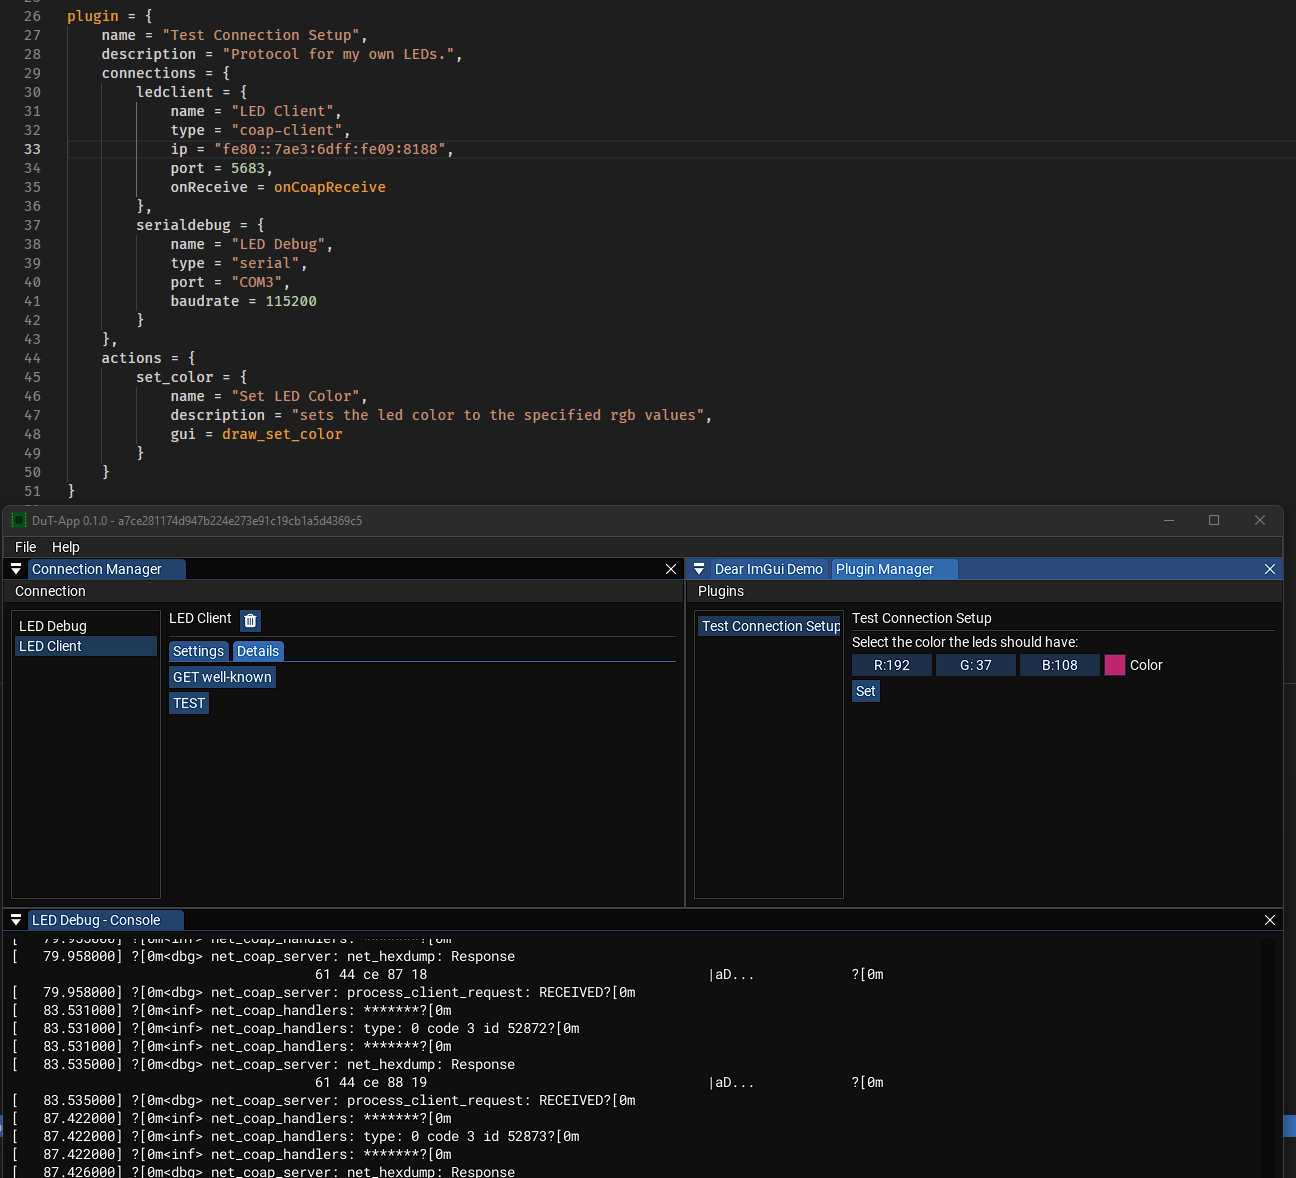Viewport: 1296px width, 1178px height.
Task: Click code line number 33 in editor
Action: (x=32, y=149)
